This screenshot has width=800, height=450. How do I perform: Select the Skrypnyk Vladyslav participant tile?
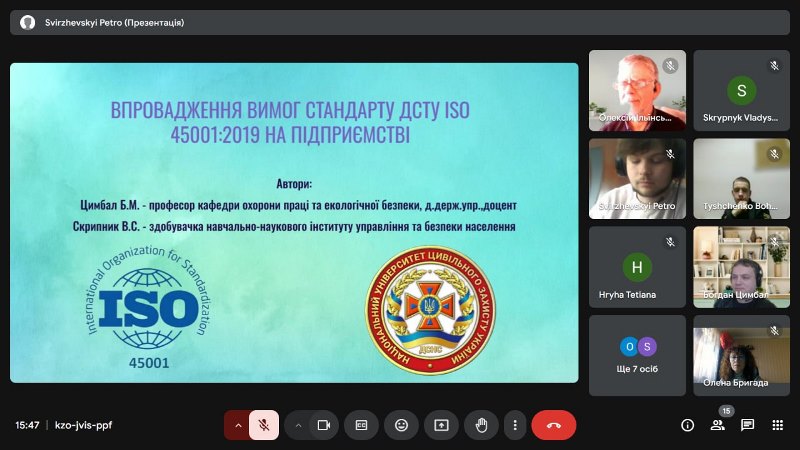[741, 91]
